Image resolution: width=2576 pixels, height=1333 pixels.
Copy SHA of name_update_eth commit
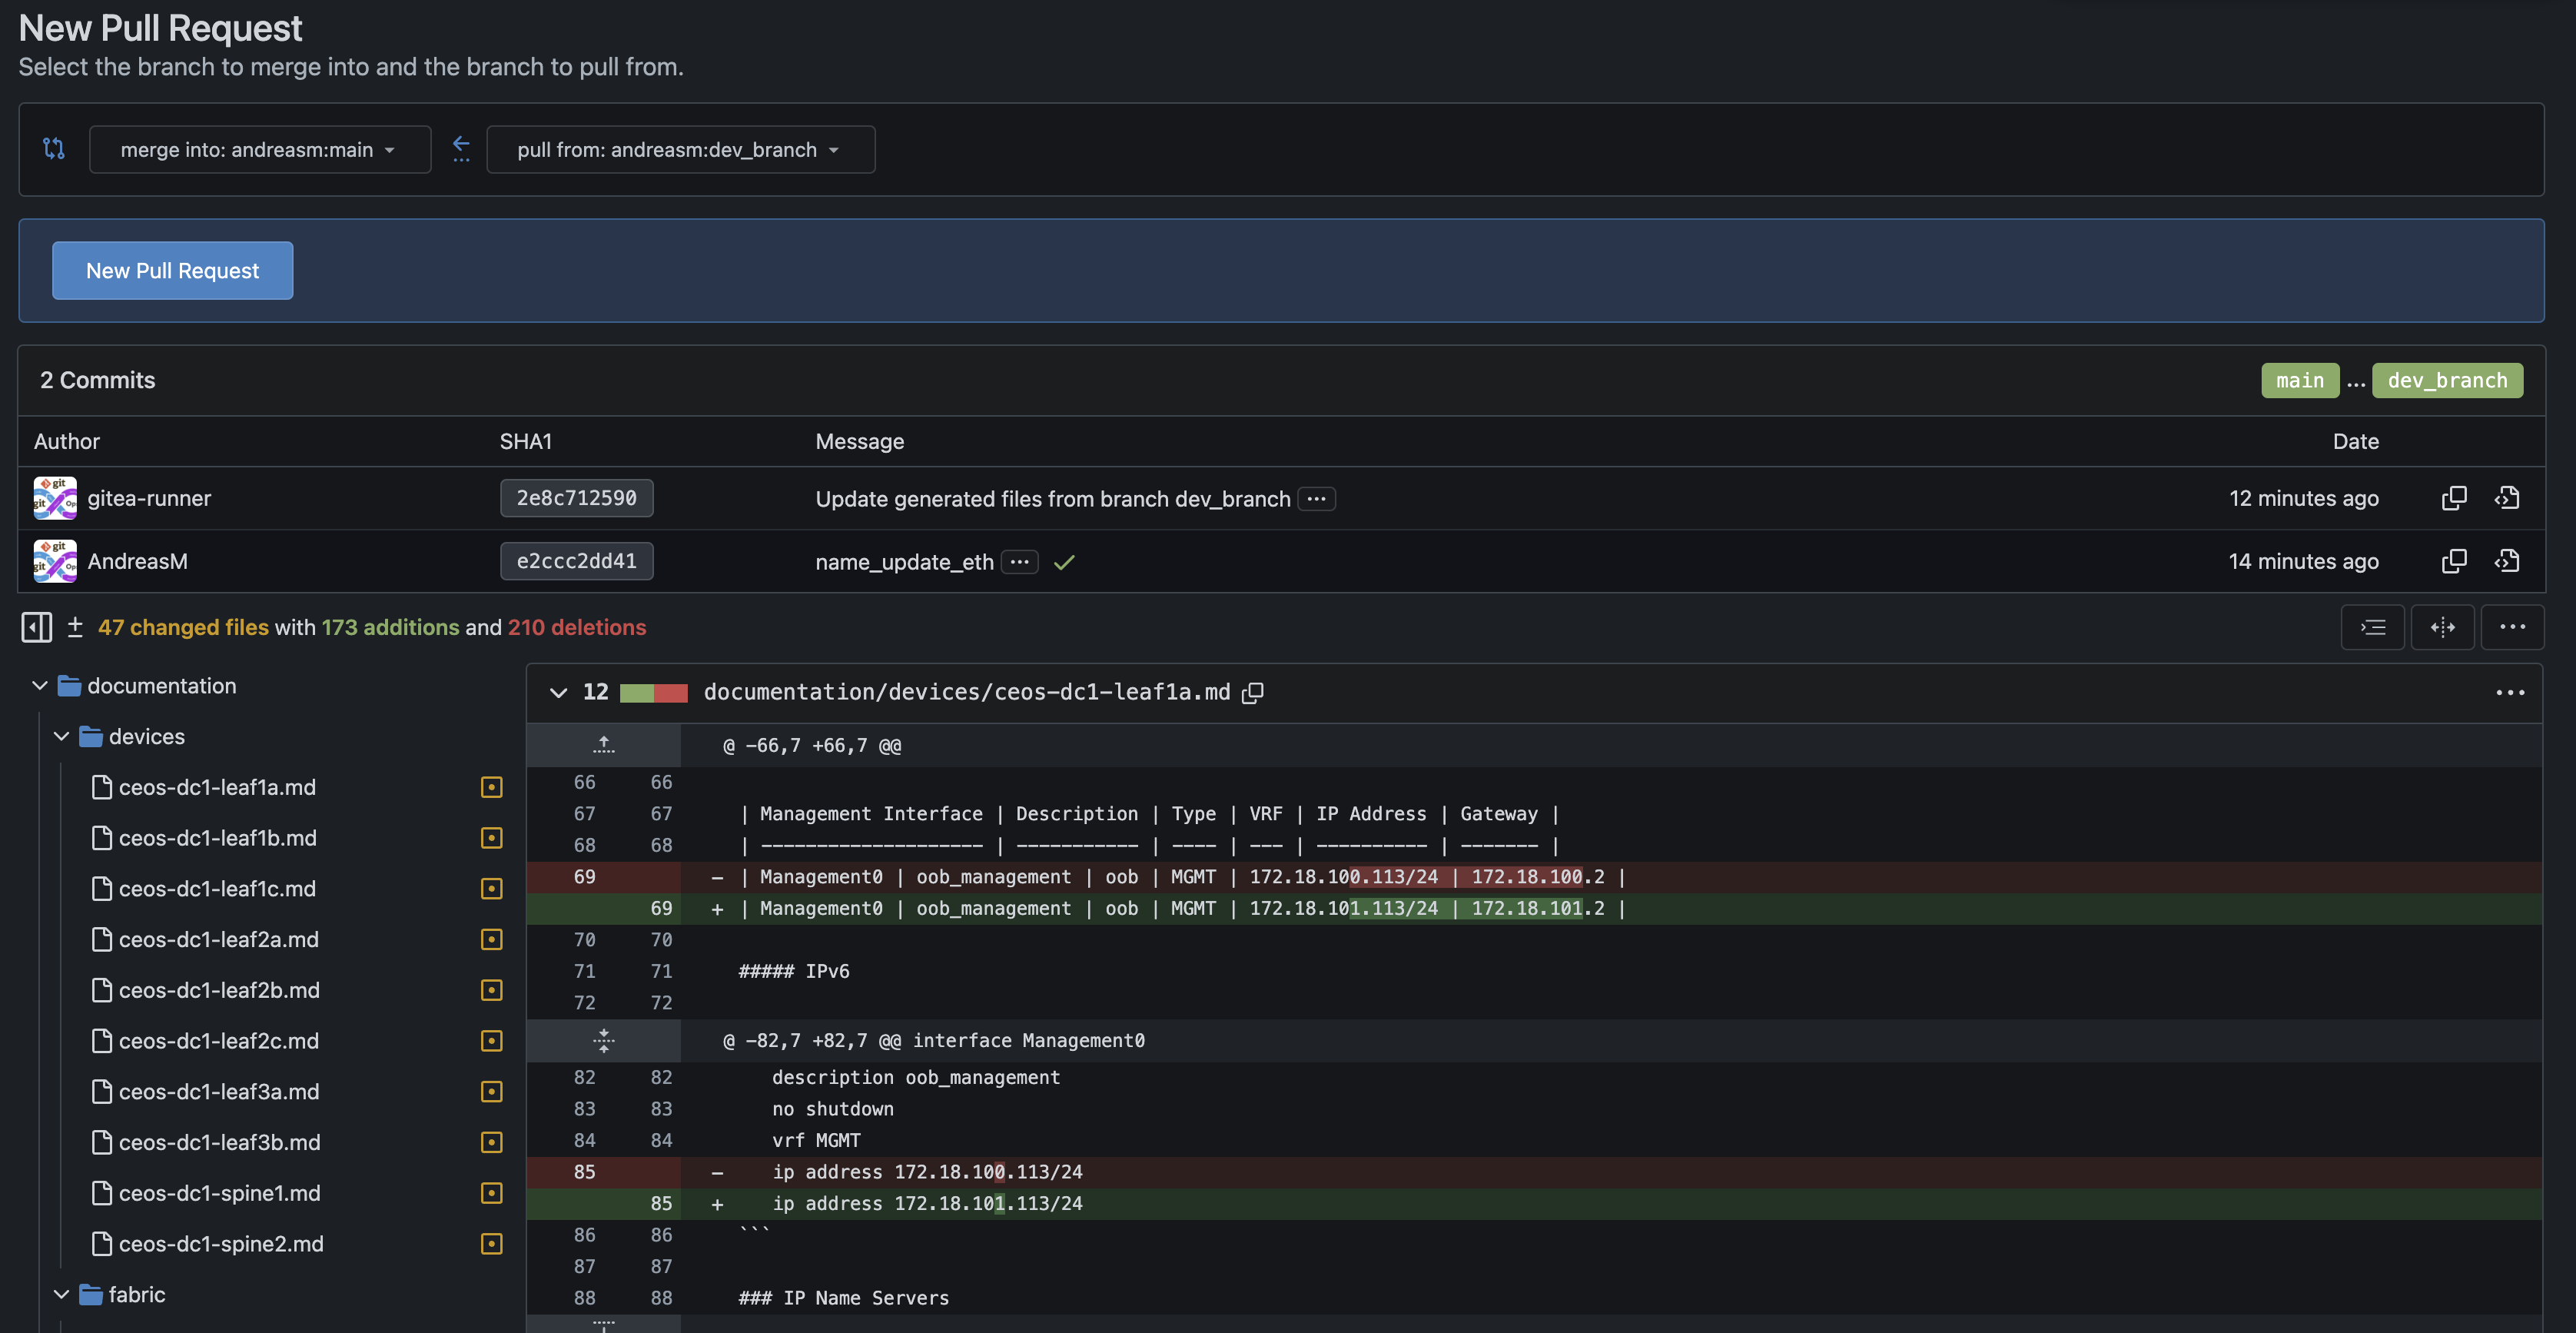2454,561
